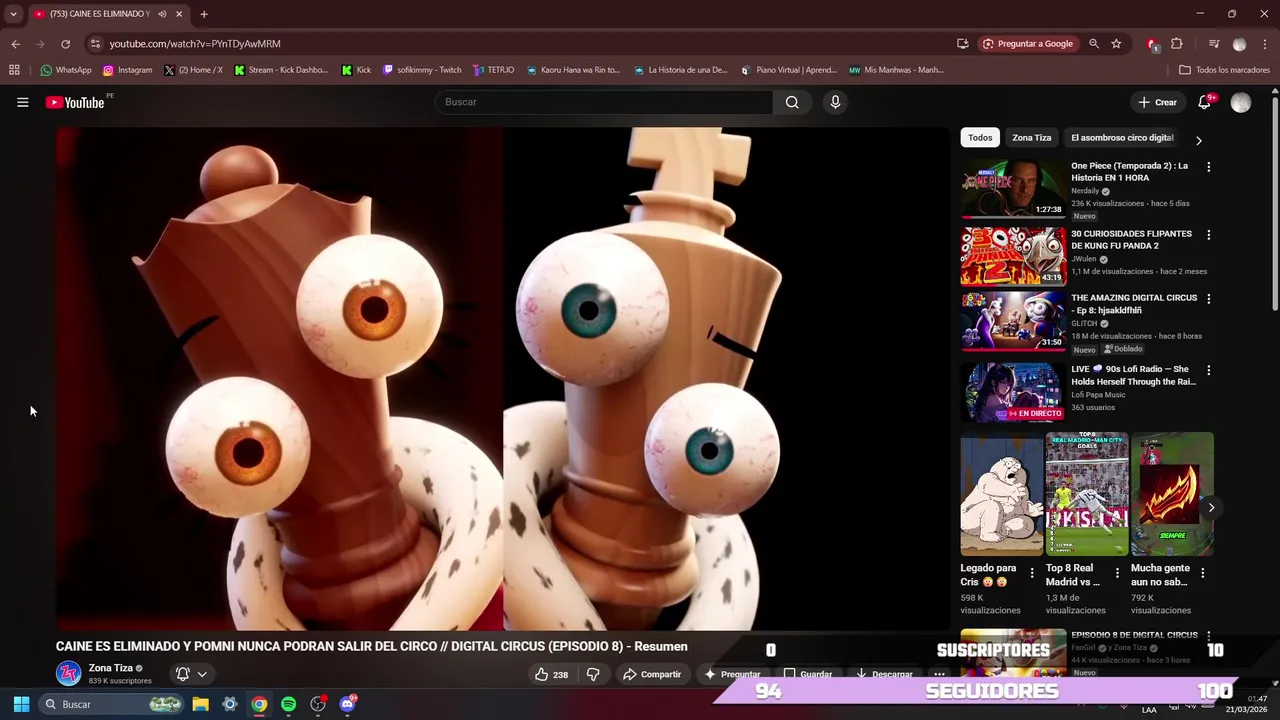Open more options for Amazing Digital Circus video

[1208, 299]
